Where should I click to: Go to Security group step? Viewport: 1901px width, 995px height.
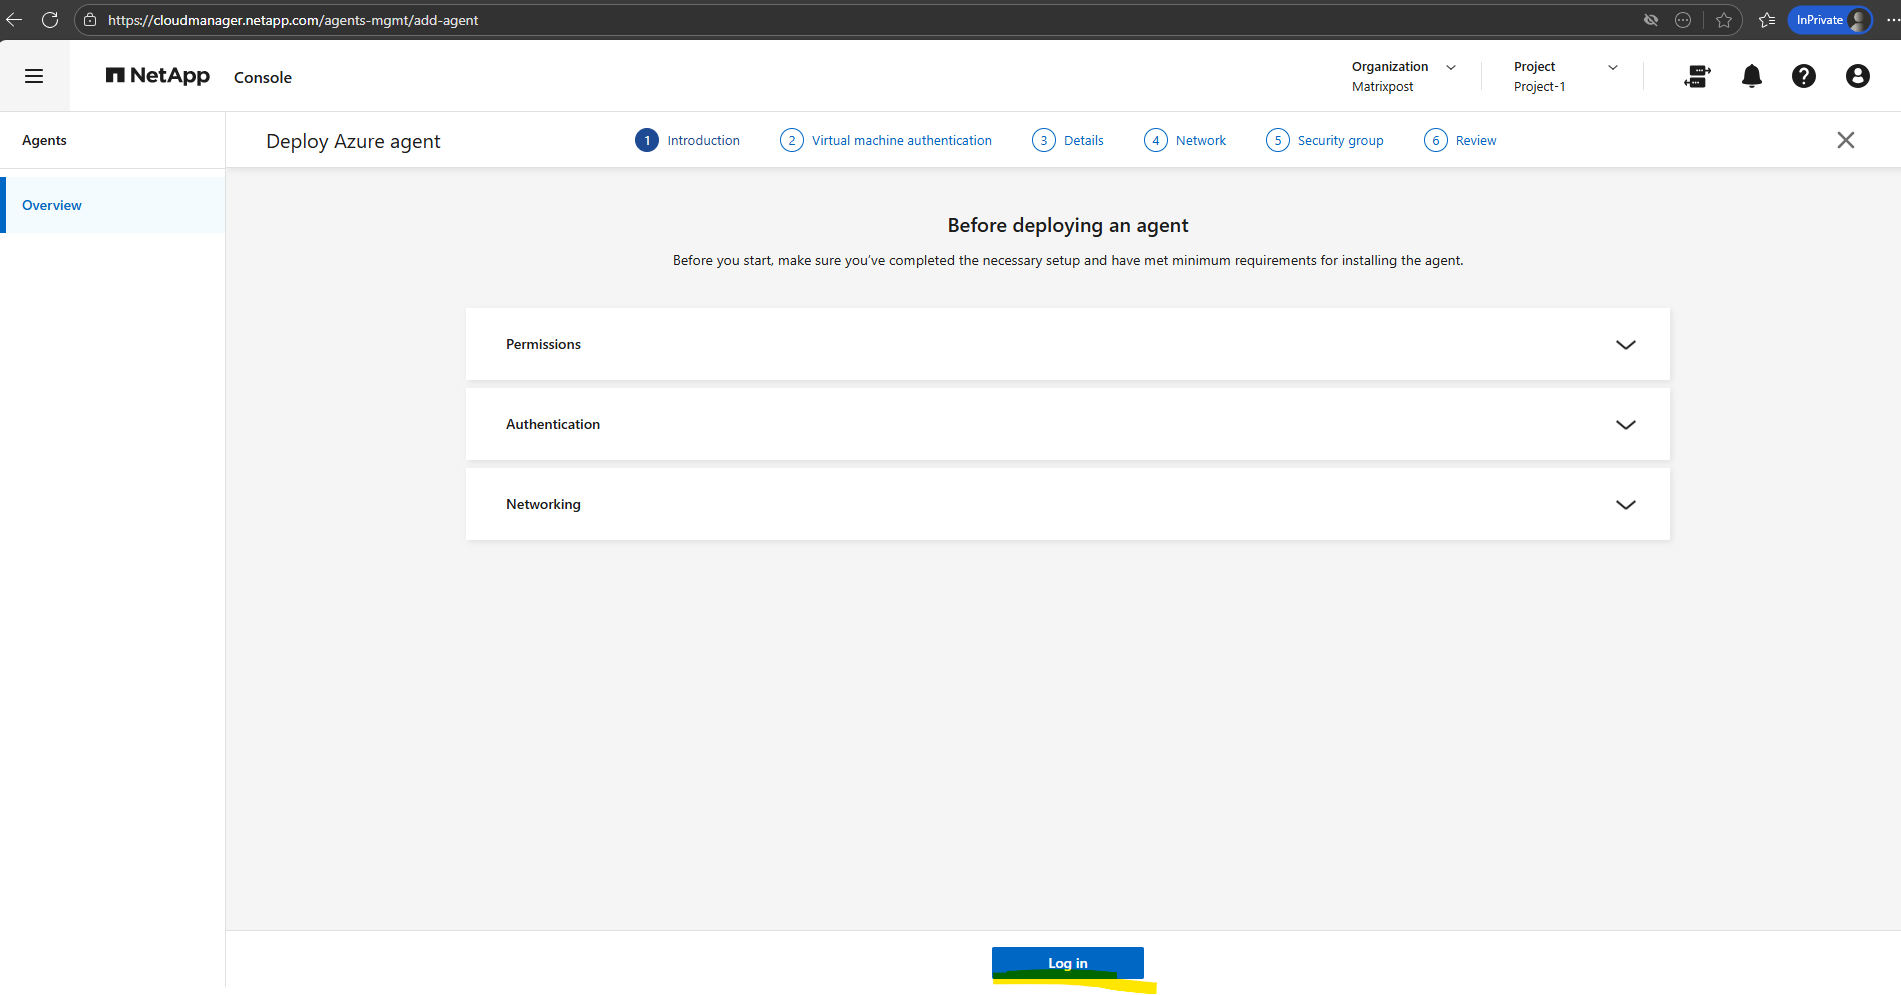(x=1325, y=140)
